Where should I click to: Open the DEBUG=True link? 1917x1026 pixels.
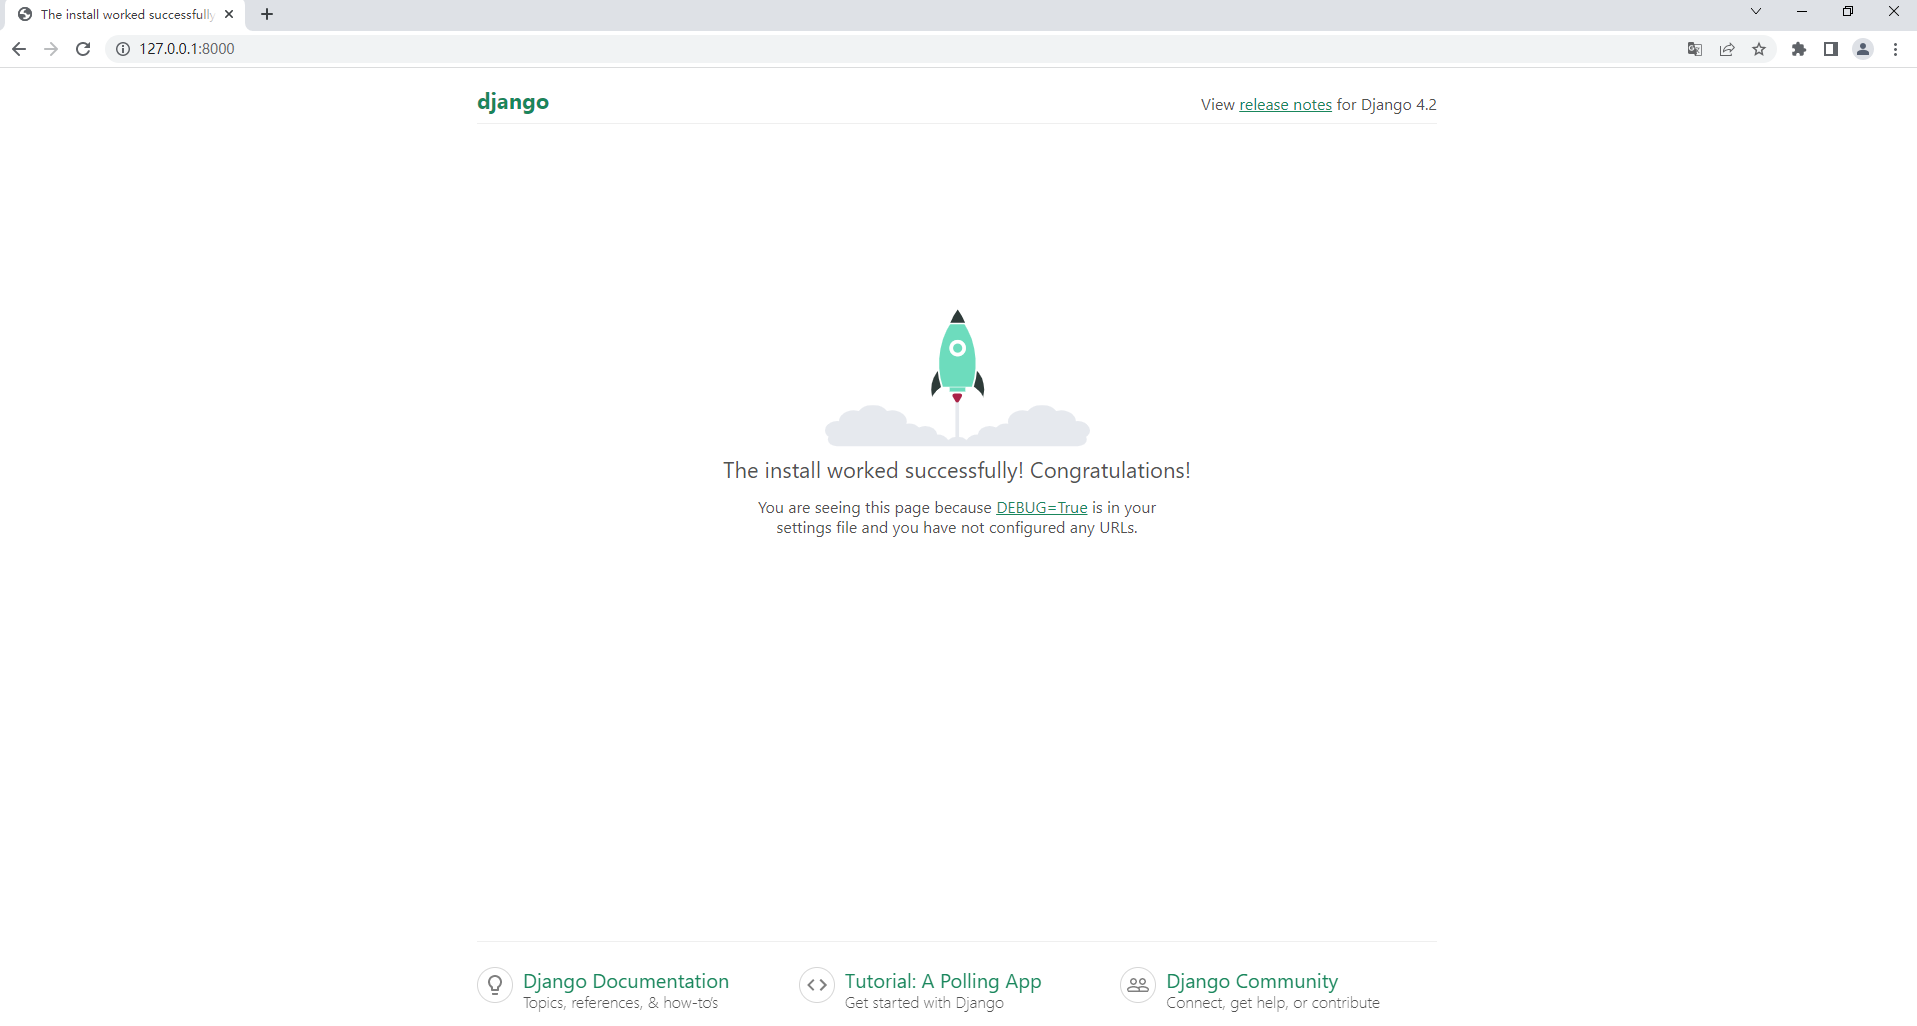click(x=1041, y=508)
